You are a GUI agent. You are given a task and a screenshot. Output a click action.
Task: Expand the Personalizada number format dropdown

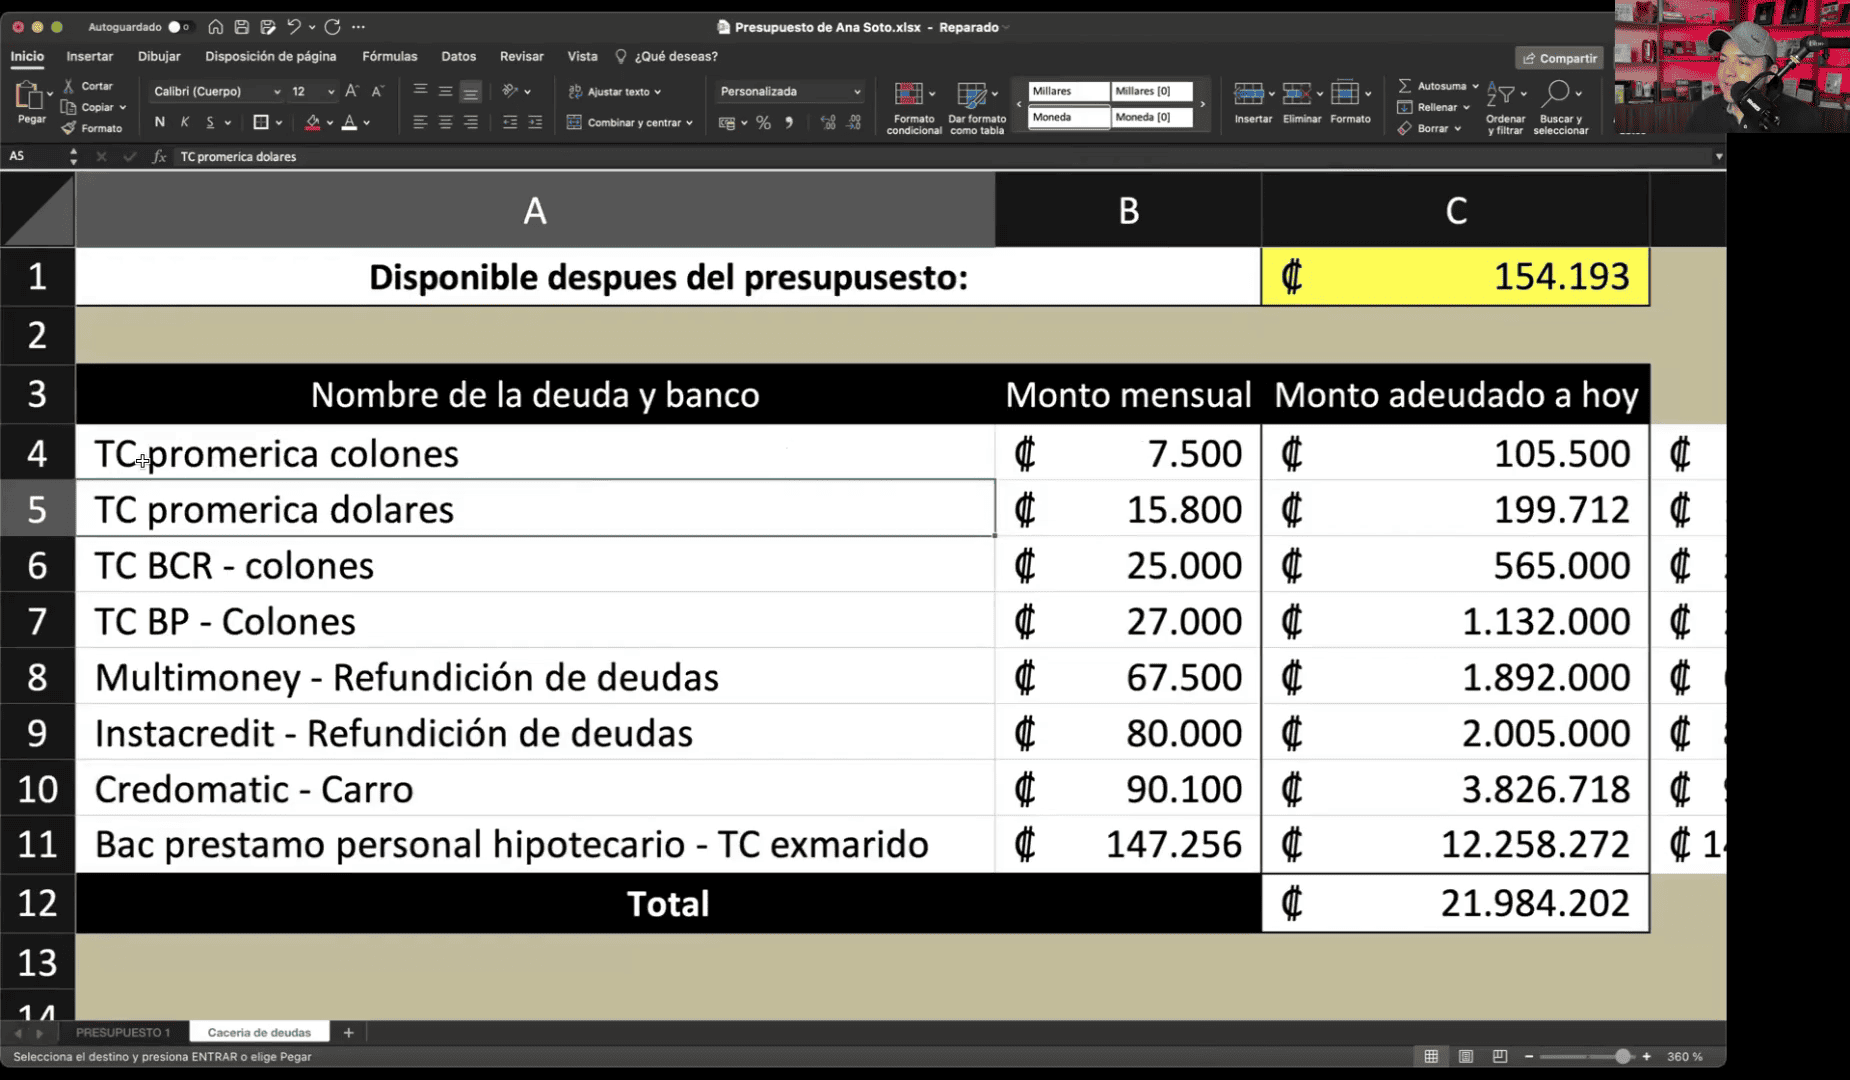point(856,91)
